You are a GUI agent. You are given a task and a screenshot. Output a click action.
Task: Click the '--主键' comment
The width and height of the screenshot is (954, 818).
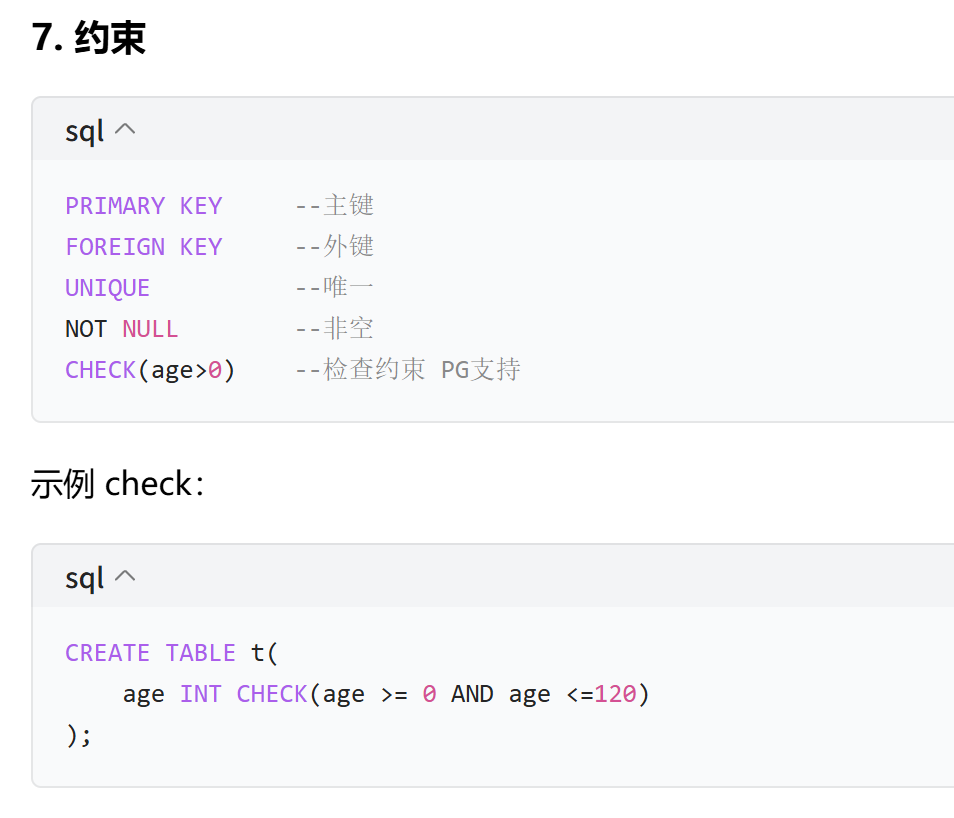pos(335,206)
